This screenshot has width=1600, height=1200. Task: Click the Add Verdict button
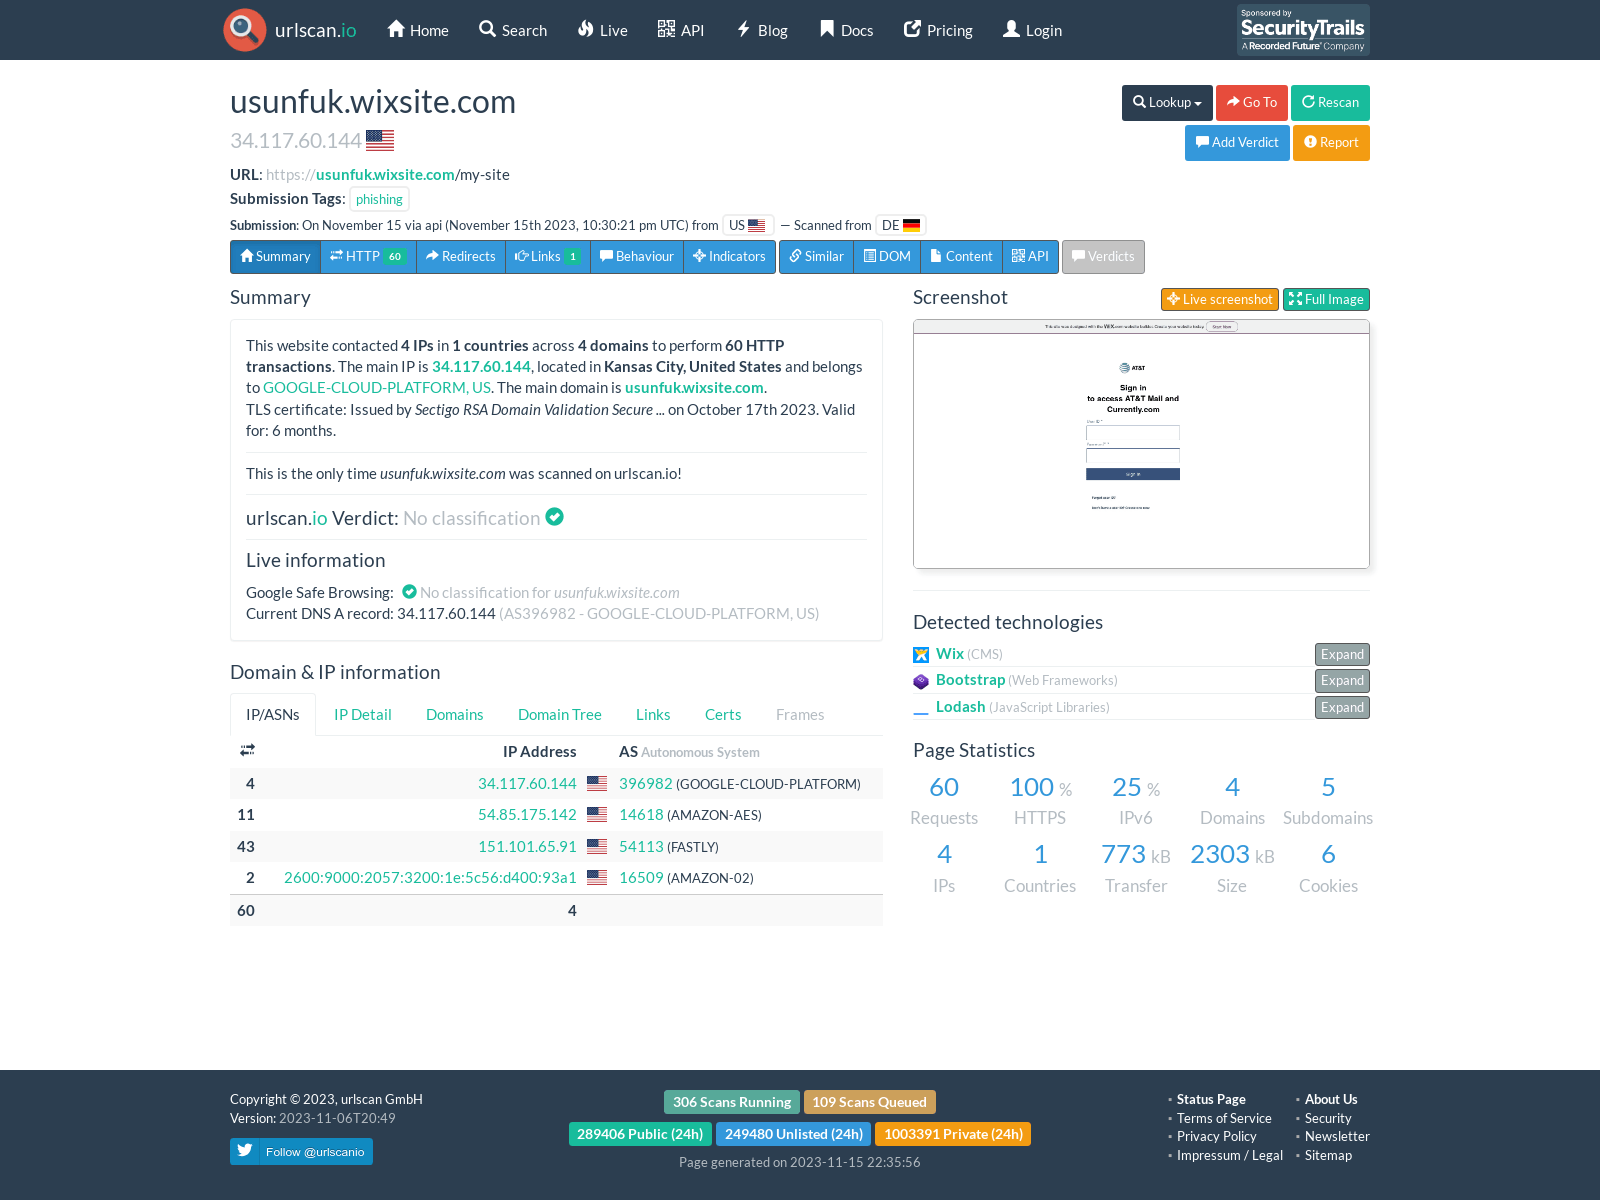(x=1237, y=143)
